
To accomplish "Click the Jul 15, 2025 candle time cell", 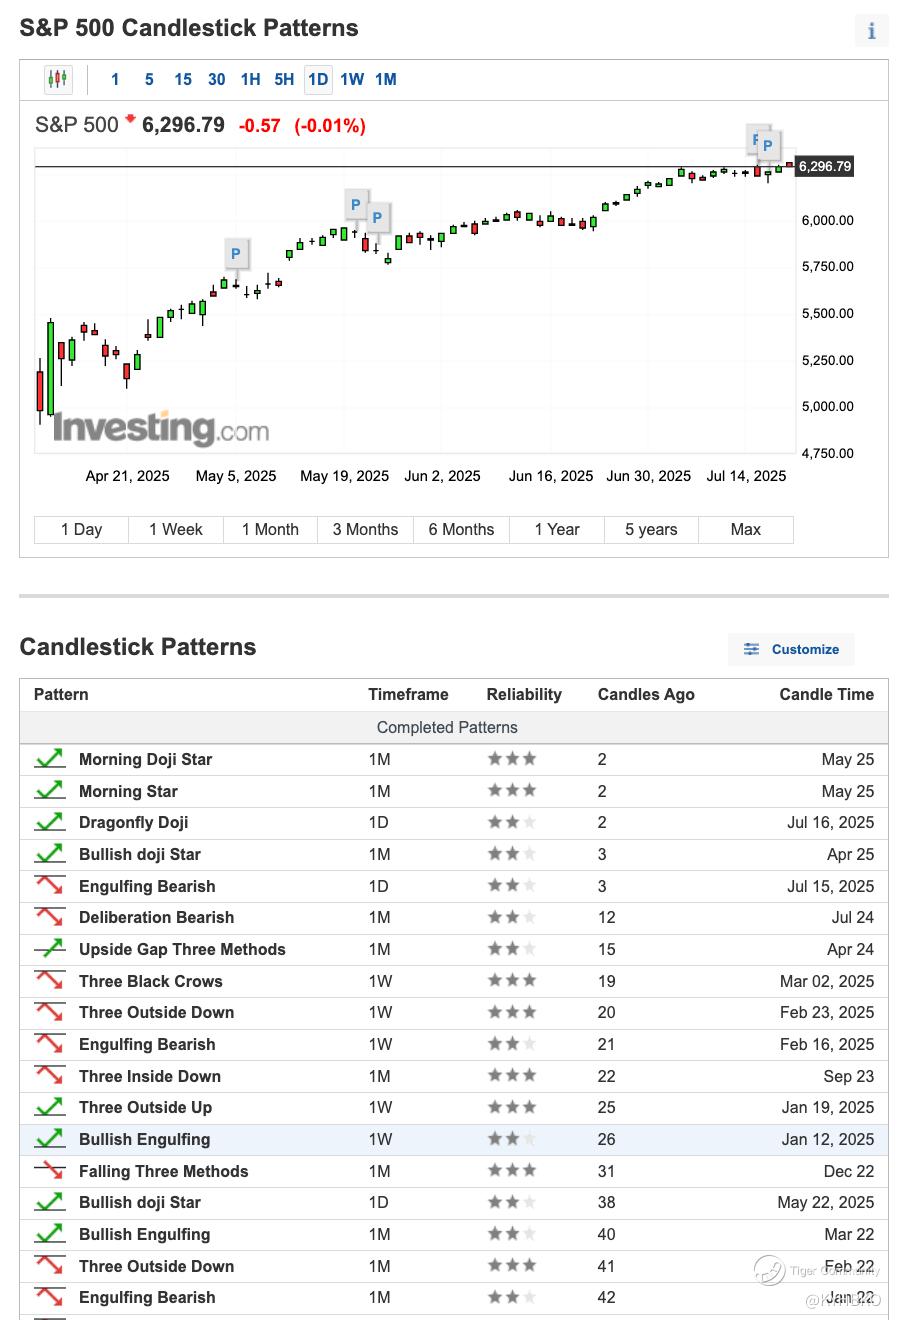I will pos(830,886).
